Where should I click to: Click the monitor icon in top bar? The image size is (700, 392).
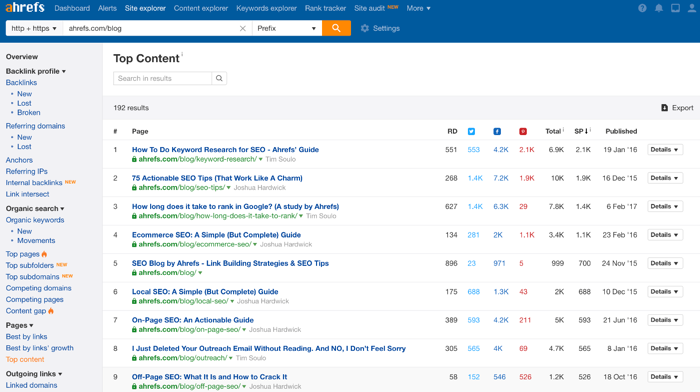pos(675,8)
